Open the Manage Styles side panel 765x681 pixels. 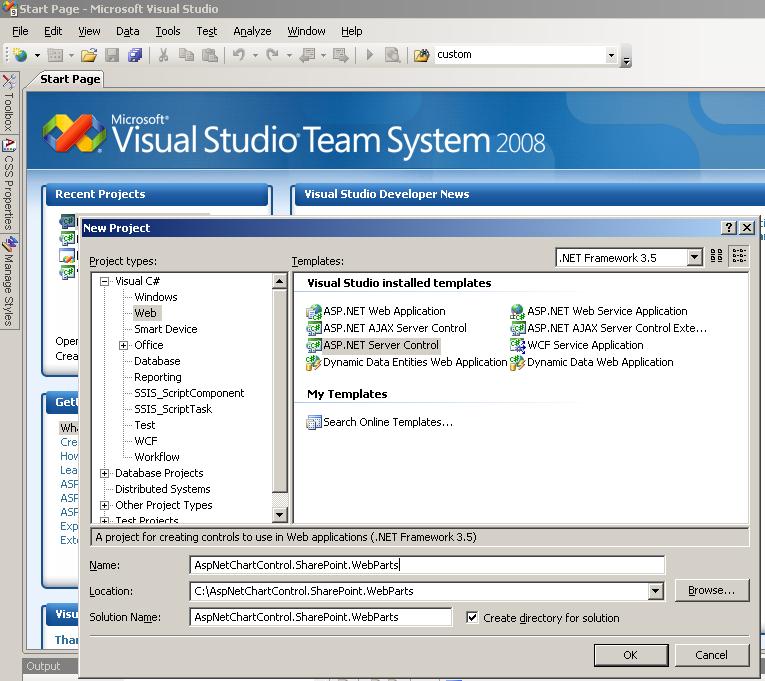[x=9, y=281]
